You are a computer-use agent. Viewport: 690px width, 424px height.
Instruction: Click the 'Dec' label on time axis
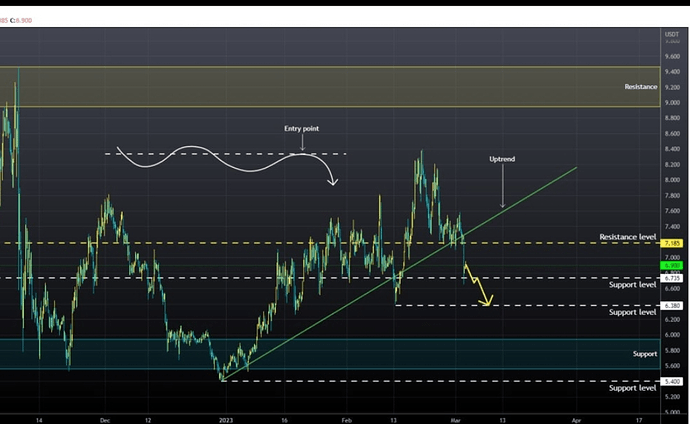pos(104,421)
